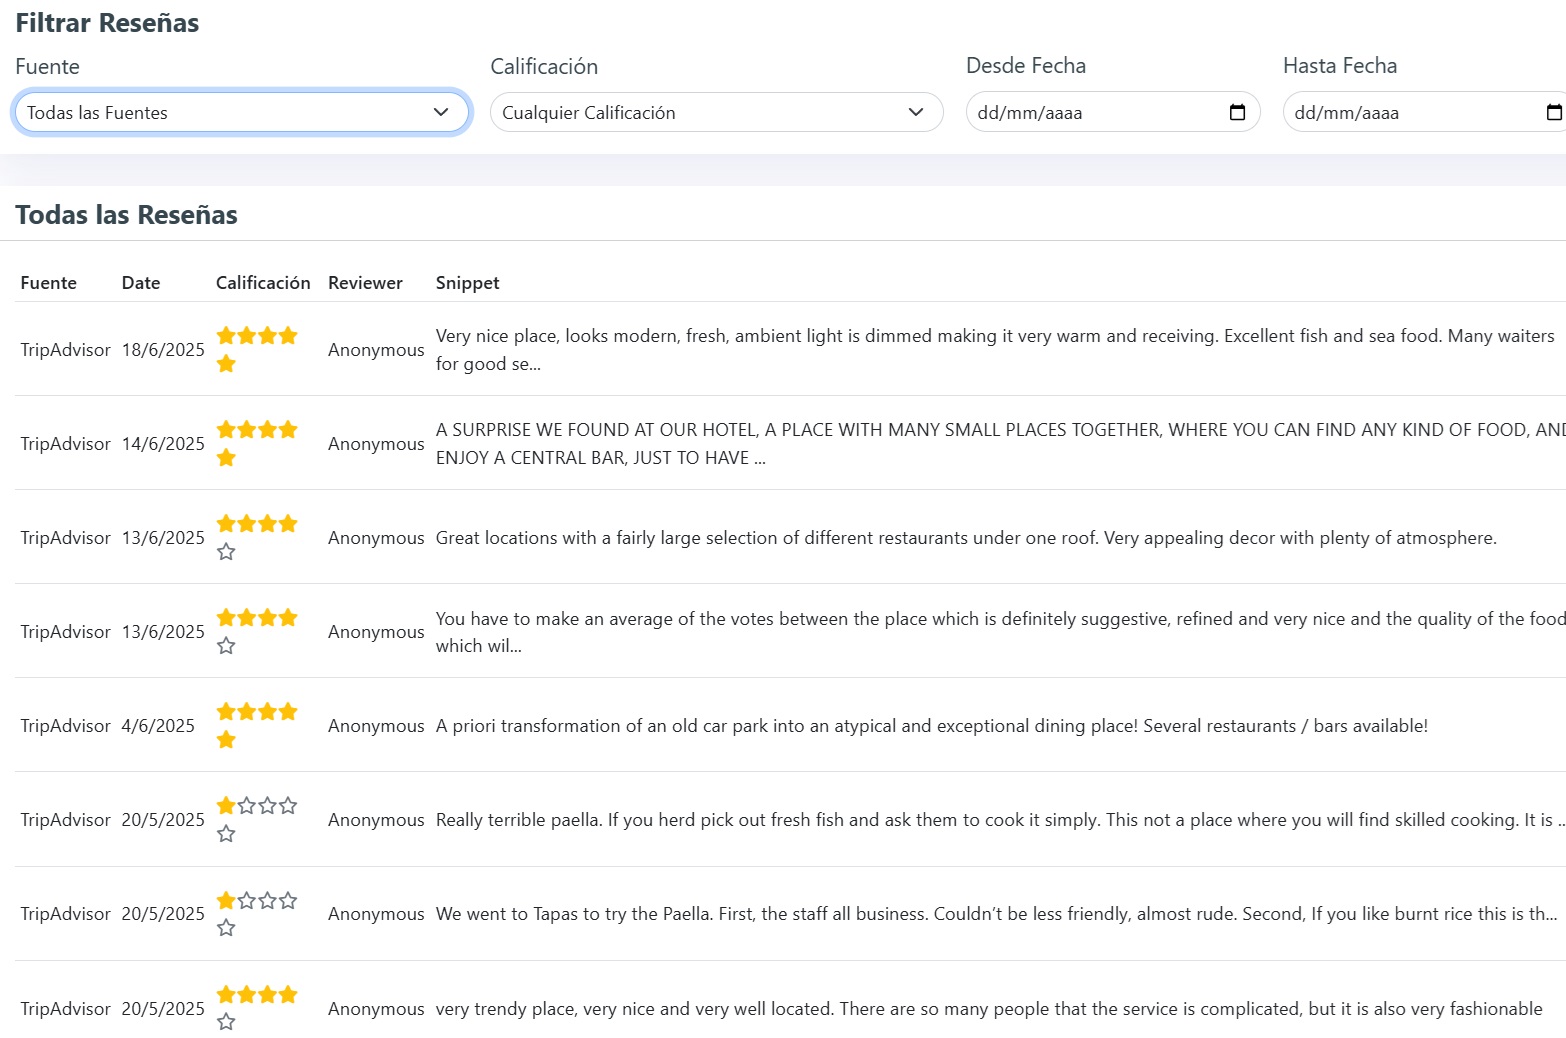This screenshot has width=1566, height=1038.
Task: Click star rating of the 4/6/2025 review
Action: tap(257, 725)
